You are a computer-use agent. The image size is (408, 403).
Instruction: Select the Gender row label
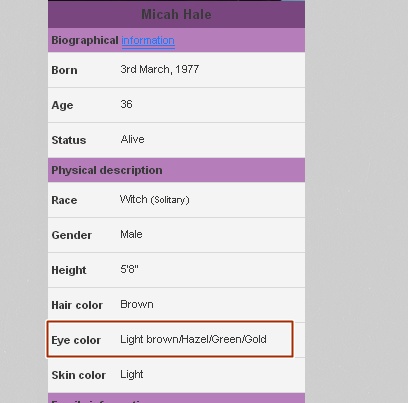click(x=72, y=235)
